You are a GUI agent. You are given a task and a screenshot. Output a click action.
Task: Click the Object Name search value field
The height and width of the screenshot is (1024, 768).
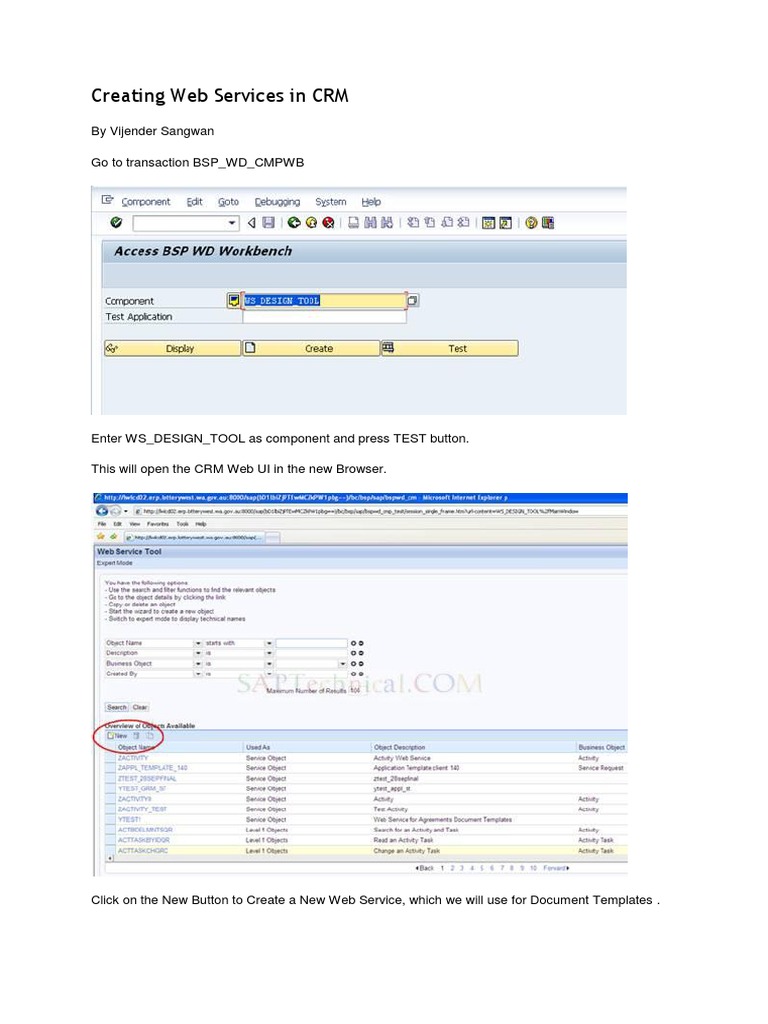point(311,643)
